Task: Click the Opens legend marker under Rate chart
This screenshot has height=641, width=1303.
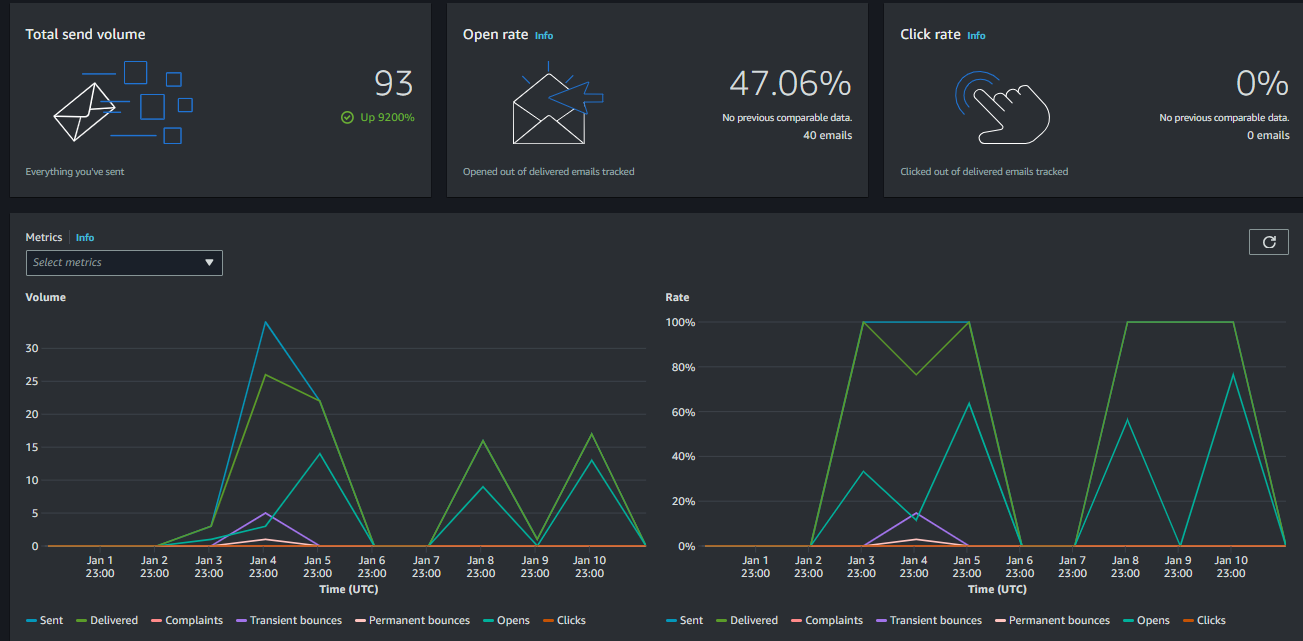Action: pos(1129,620)
